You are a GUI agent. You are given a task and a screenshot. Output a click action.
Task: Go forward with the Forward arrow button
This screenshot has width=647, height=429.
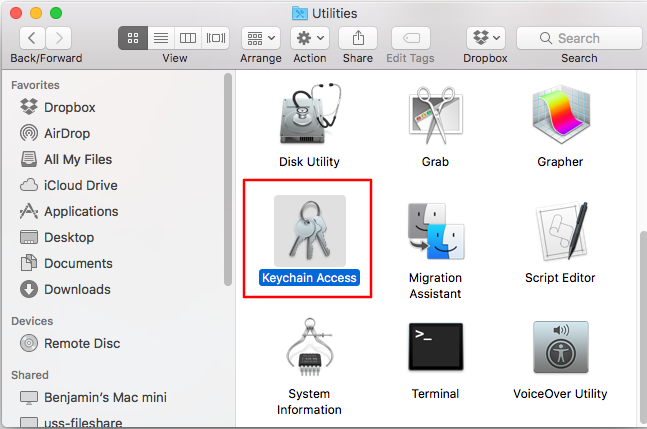coord(59,38)
